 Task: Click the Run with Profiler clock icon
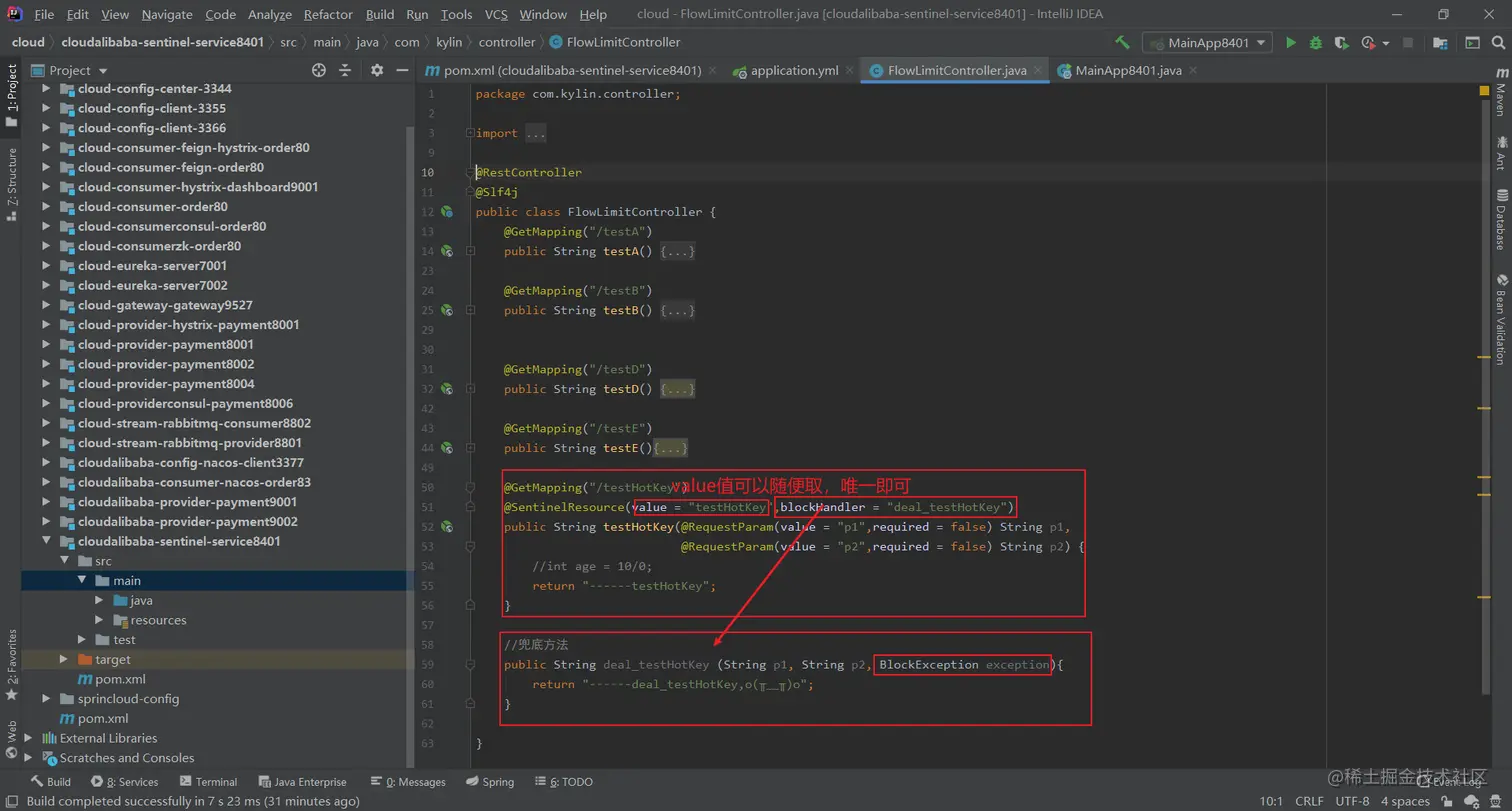(x=1367, y=42)
